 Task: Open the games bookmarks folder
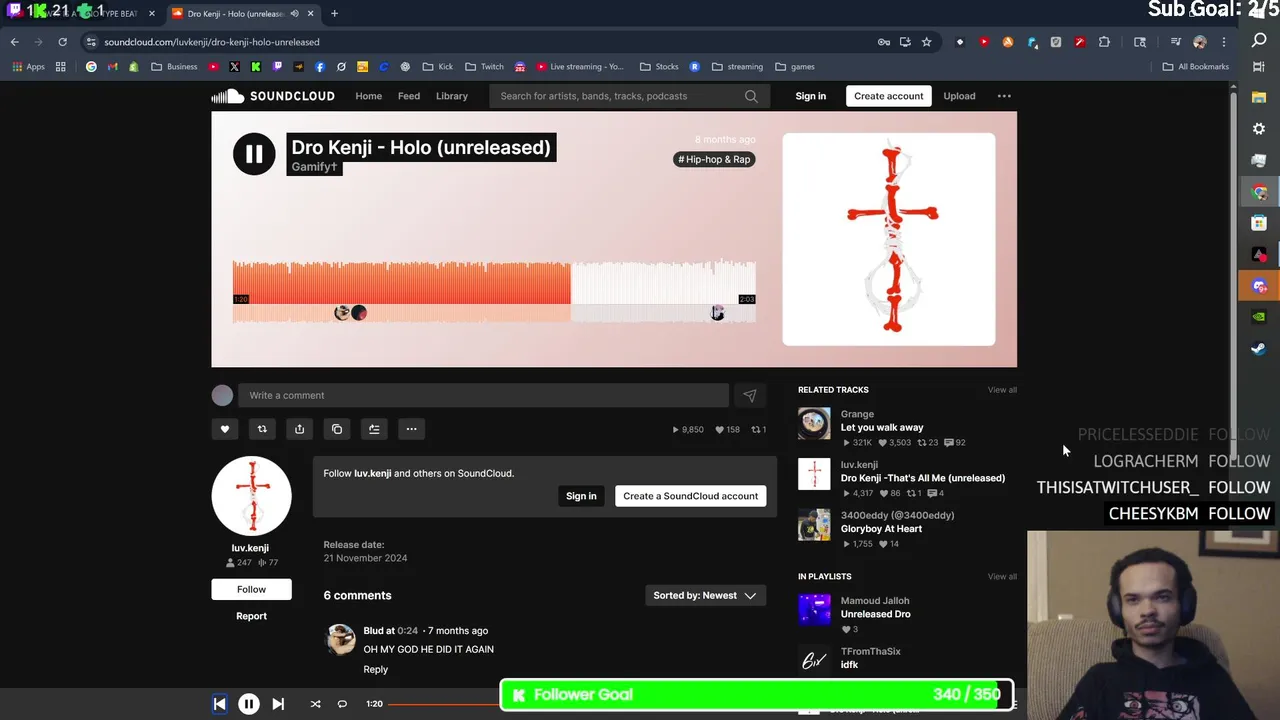pyautogui.click(x=795, y=67)
